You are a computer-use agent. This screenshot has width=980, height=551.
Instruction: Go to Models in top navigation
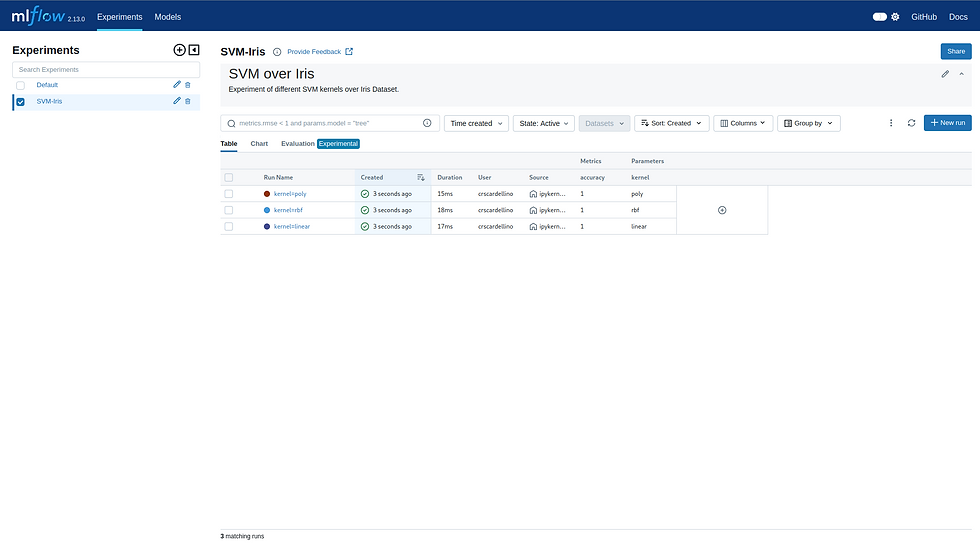[x=168, y=17]
